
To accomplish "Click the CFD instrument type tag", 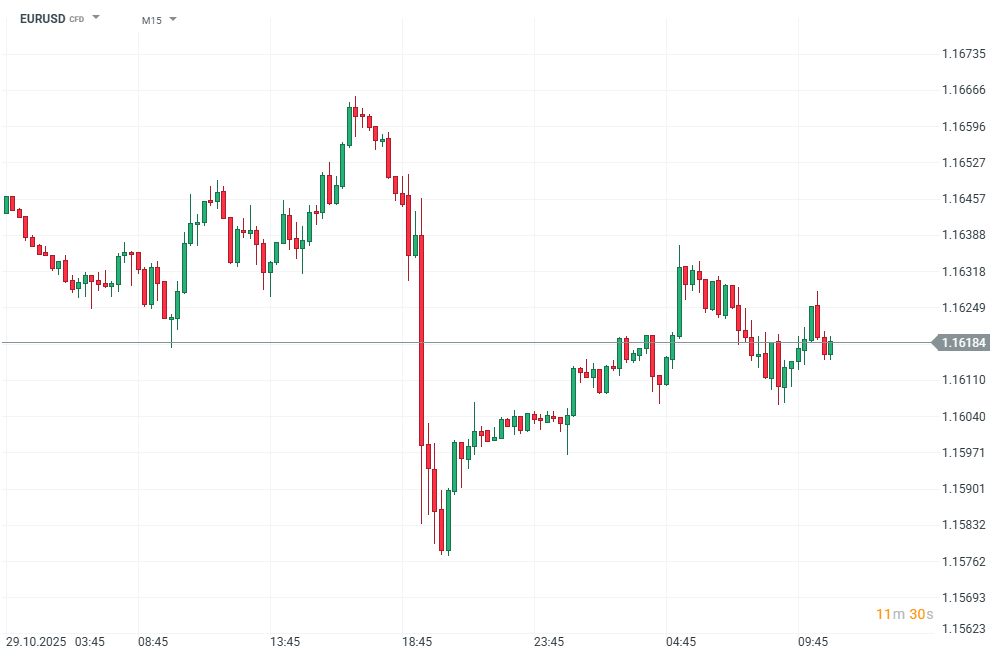I will point(76,19).
